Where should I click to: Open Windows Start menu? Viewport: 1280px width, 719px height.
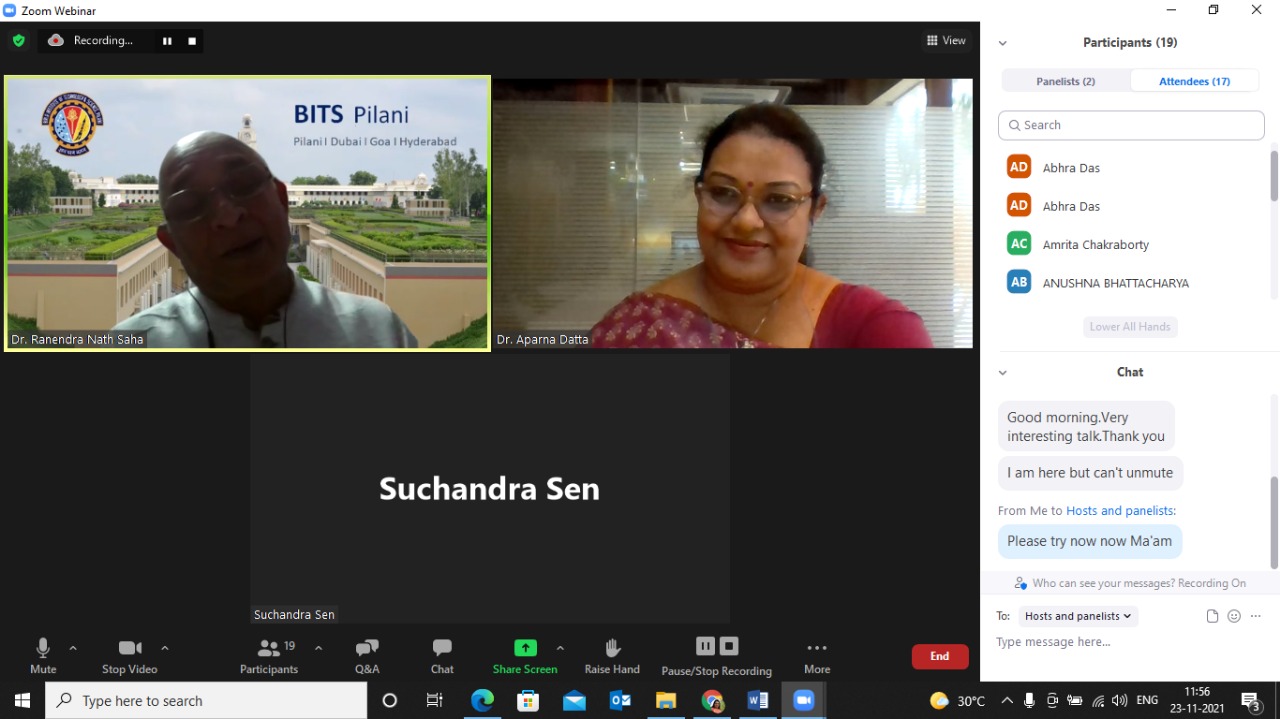22,700
